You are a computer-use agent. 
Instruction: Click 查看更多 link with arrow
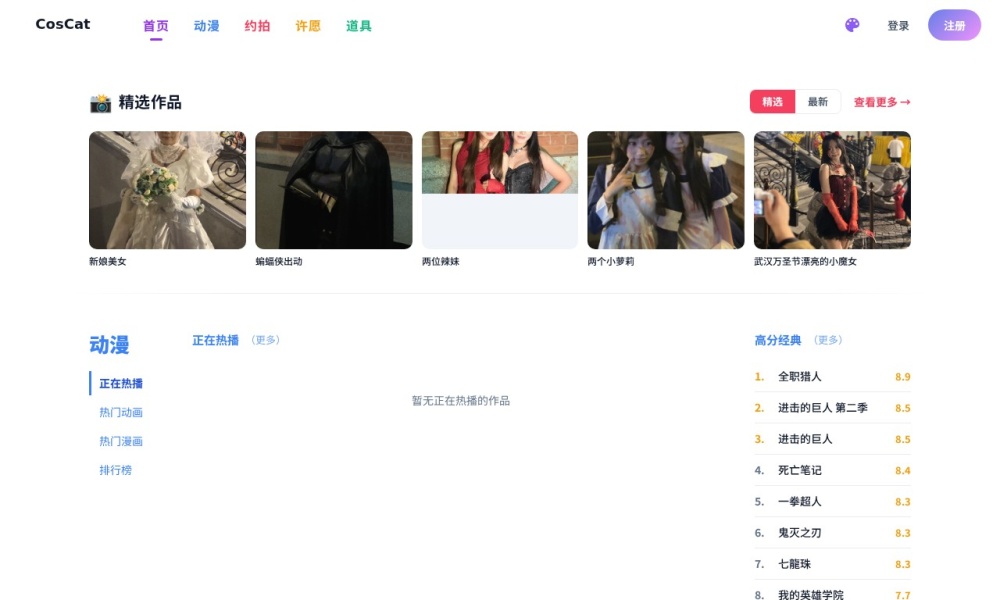[x=882, y=102]
